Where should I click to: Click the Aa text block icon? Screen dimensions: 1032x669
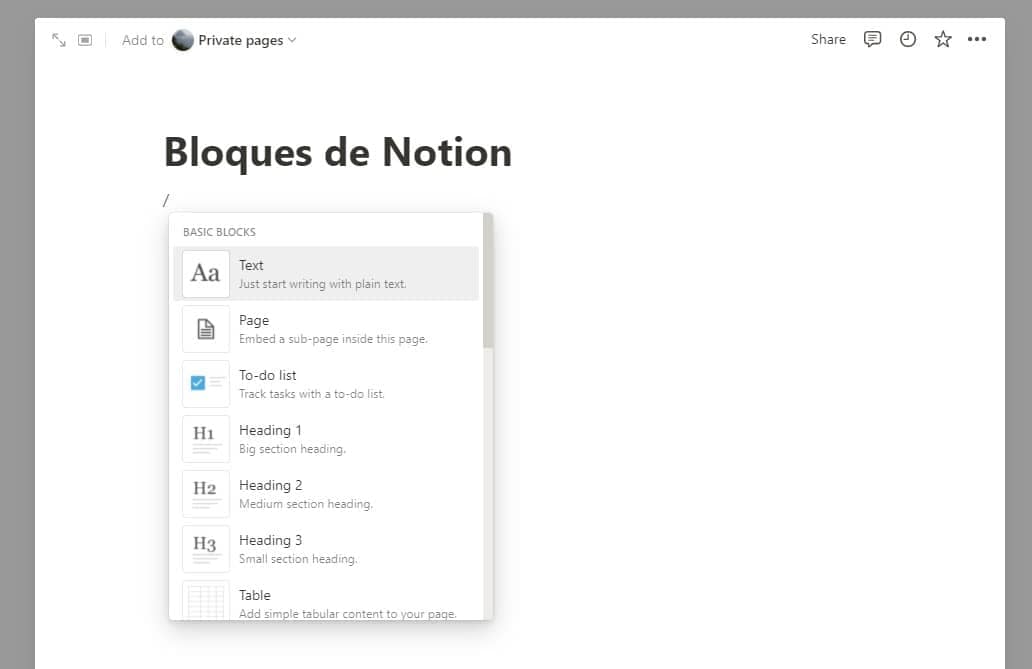(x=206, y=274)
